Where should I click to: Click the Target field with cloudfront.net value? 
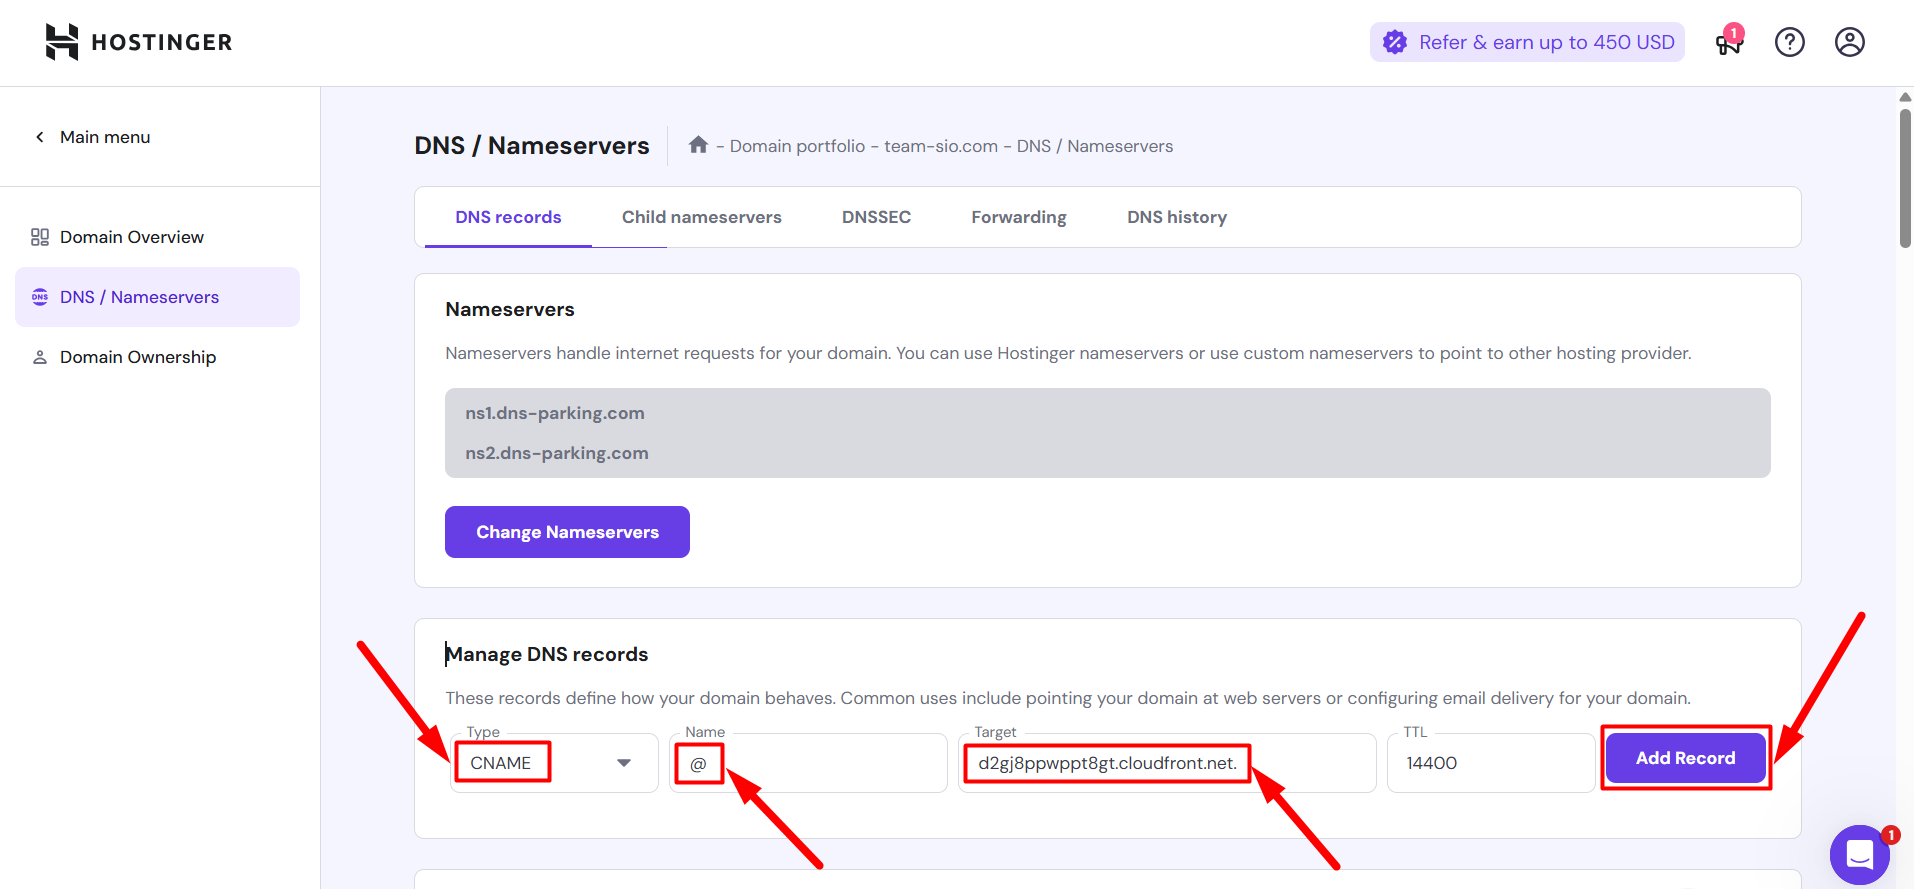click(x=1167, y=763)
